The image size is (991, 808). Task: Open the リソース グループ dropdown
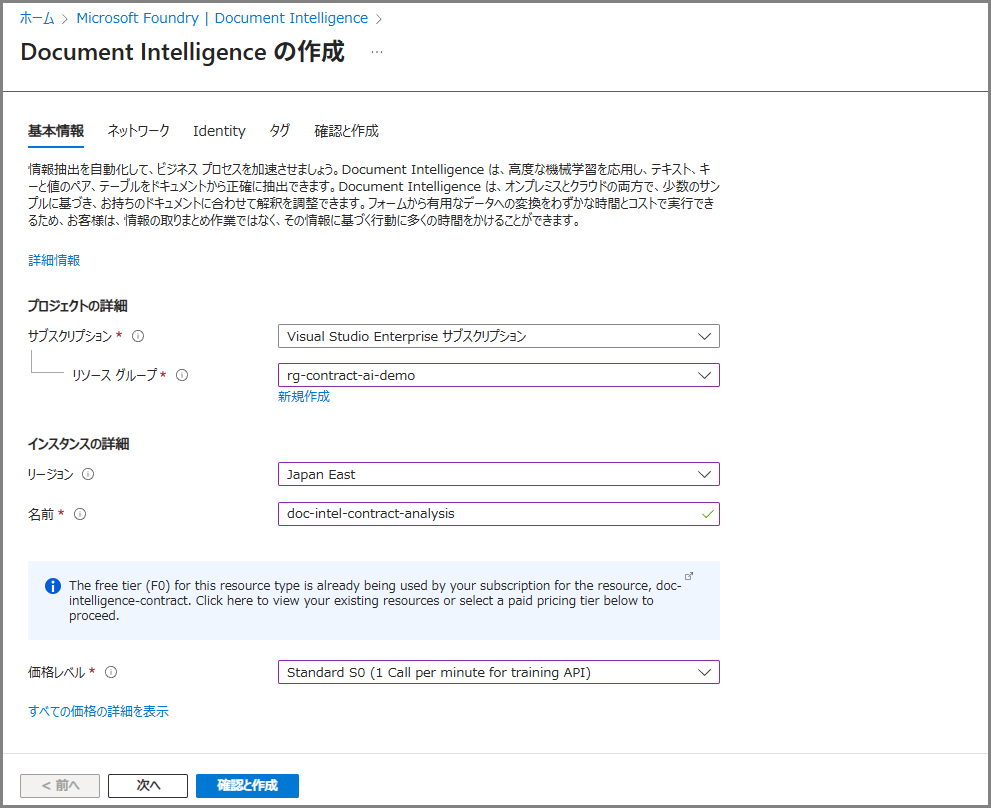[498, 375]
